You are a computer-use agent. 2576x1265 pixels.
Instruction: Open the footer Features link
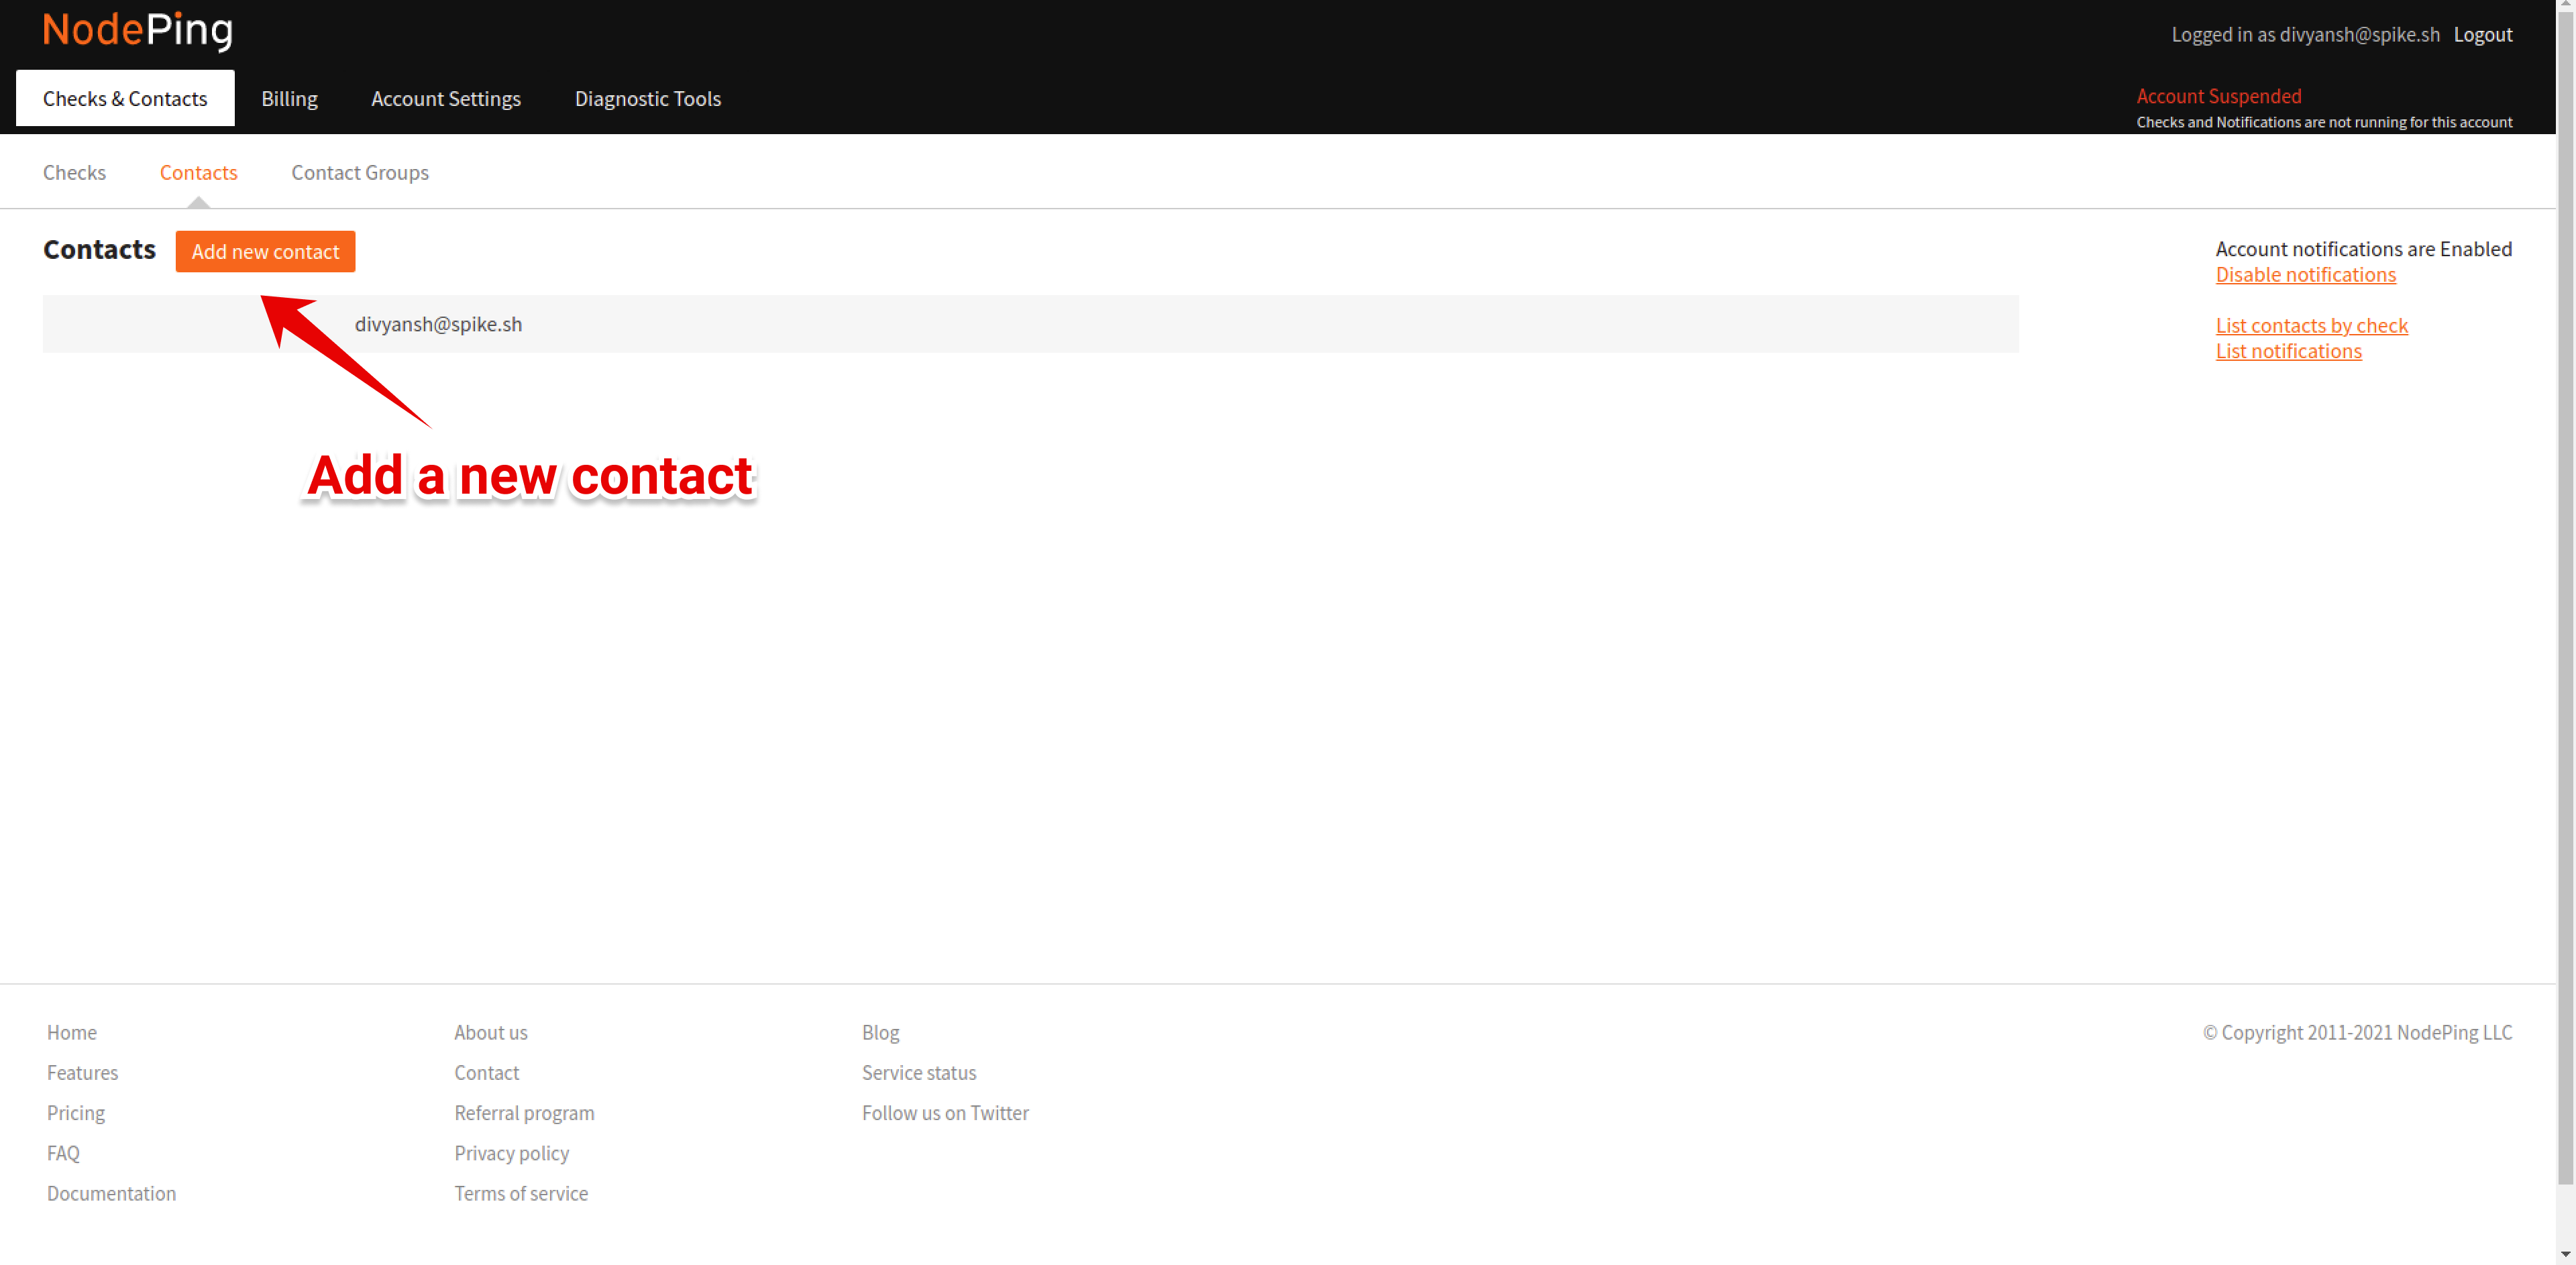click(82, 1072)
